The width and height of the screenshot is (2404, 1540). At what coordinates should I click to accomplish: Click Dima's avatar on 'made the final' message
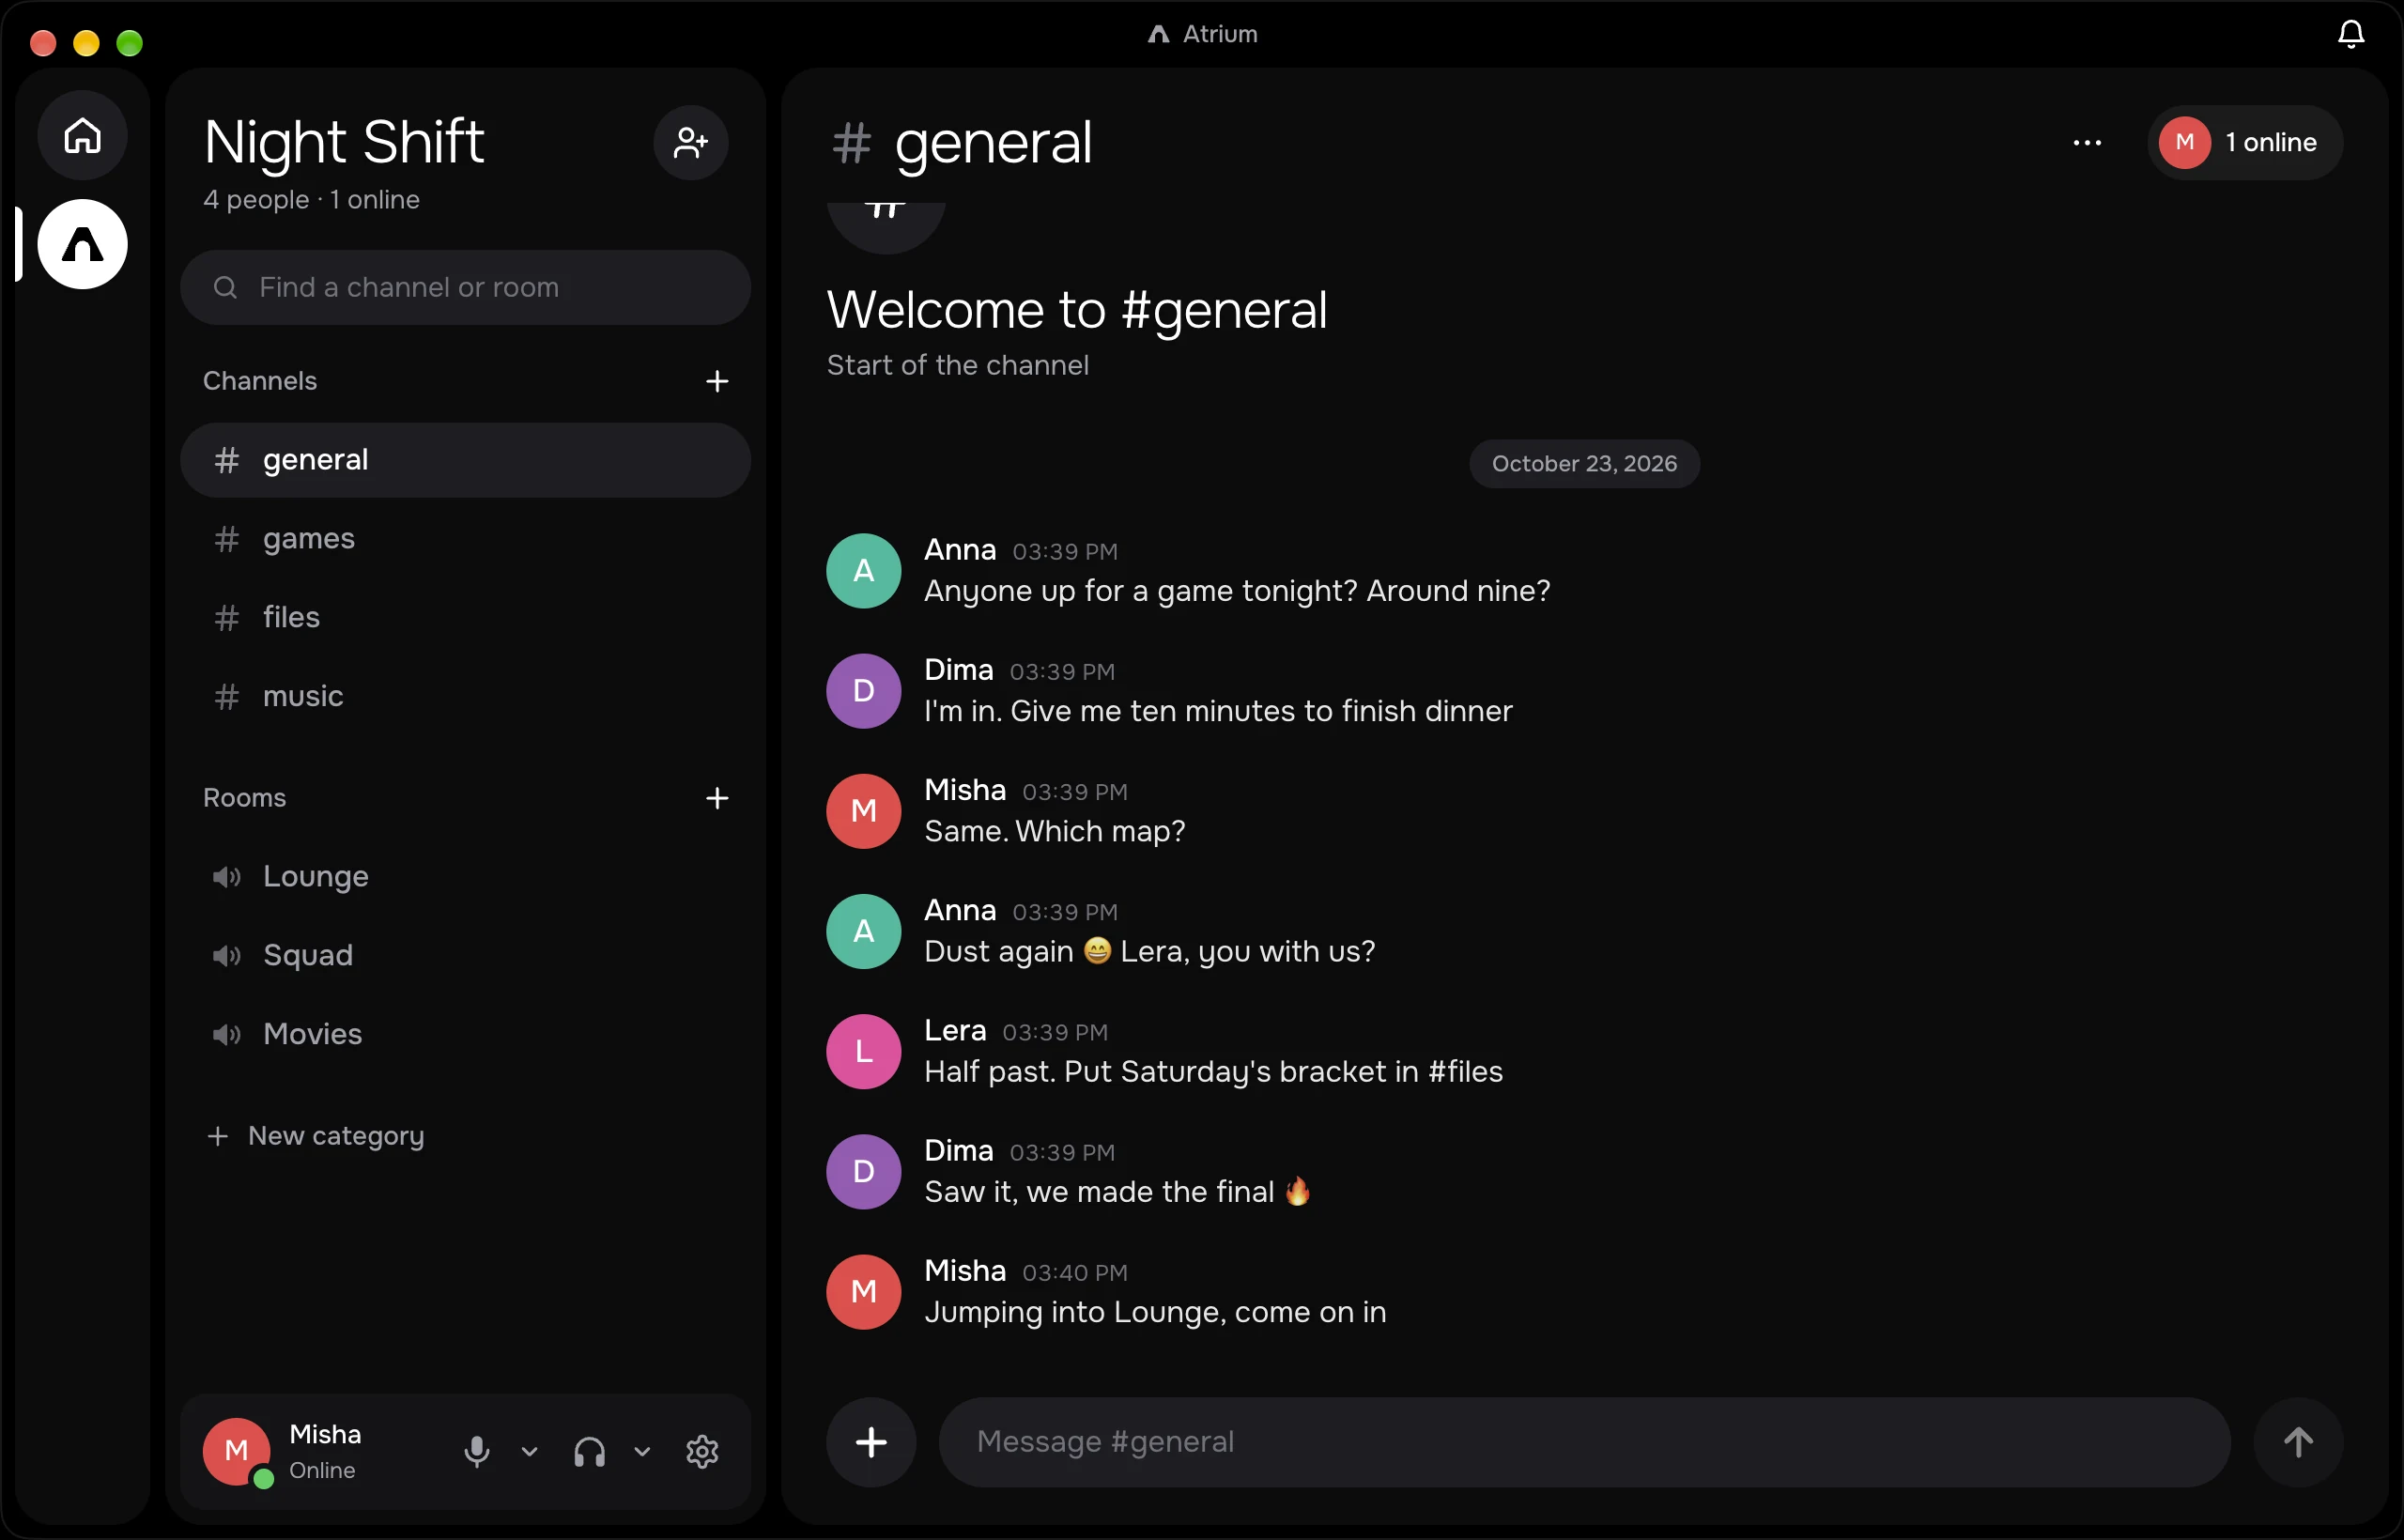coord(863,1172)
